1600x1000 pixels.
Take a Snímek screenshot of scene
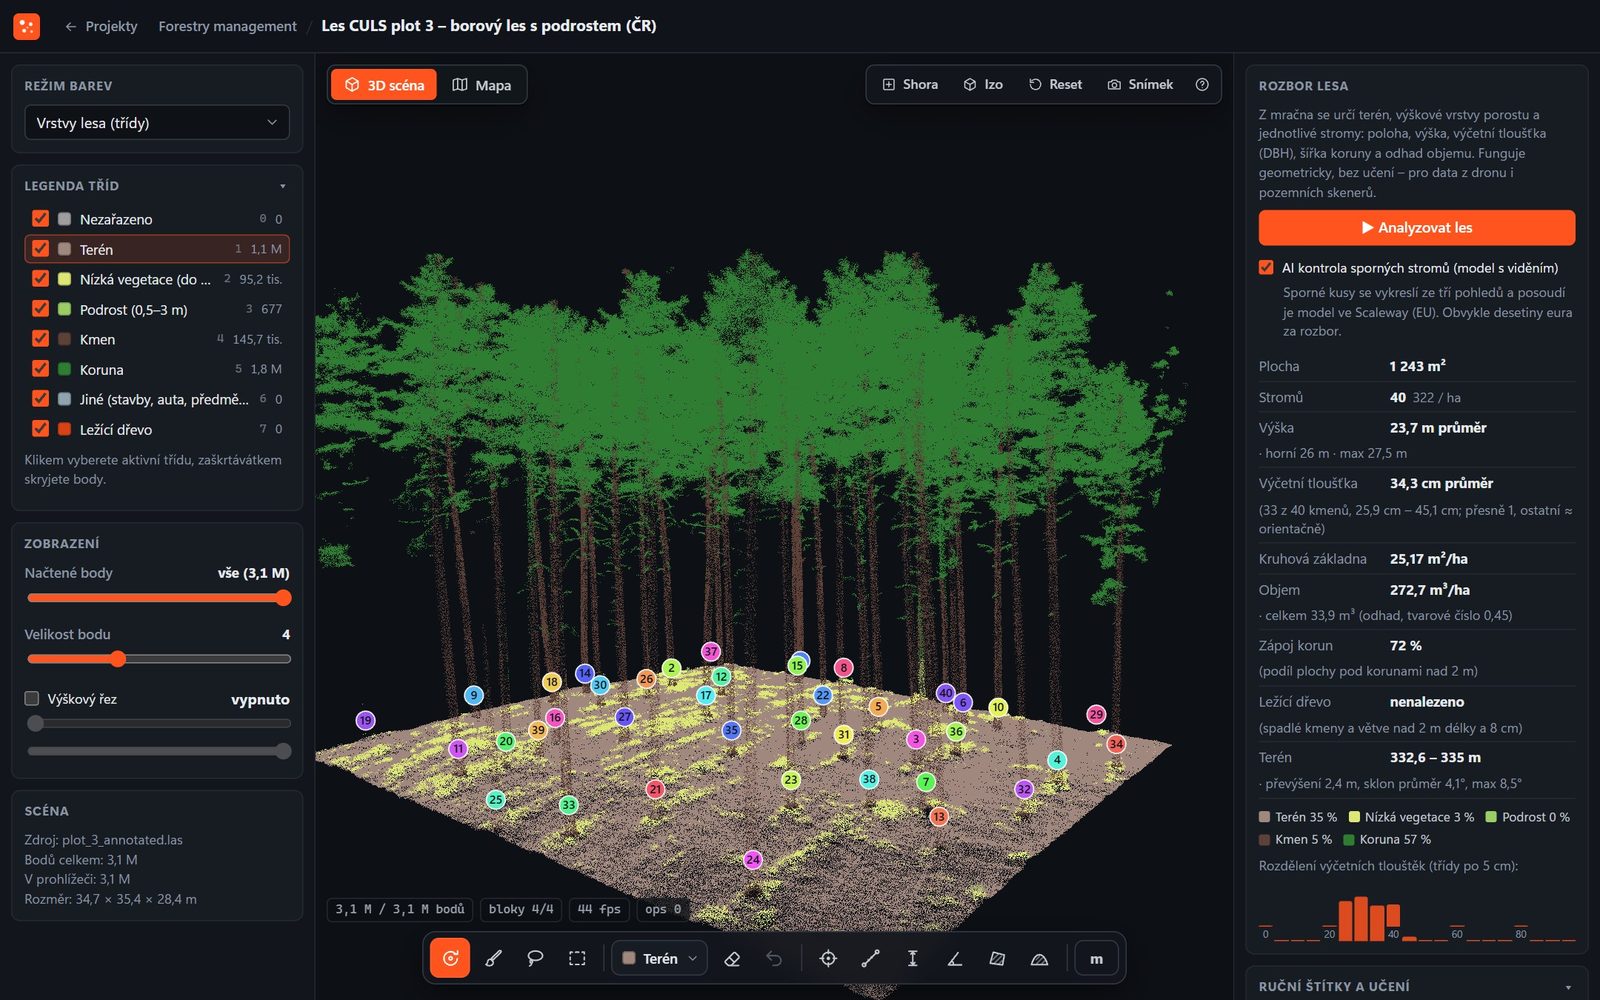click(1140, 85)
